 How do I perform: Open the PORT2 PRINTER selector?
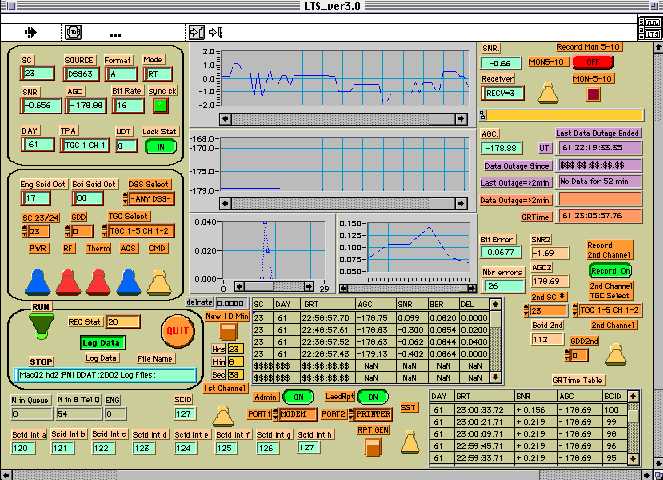[x=371, y=413]
